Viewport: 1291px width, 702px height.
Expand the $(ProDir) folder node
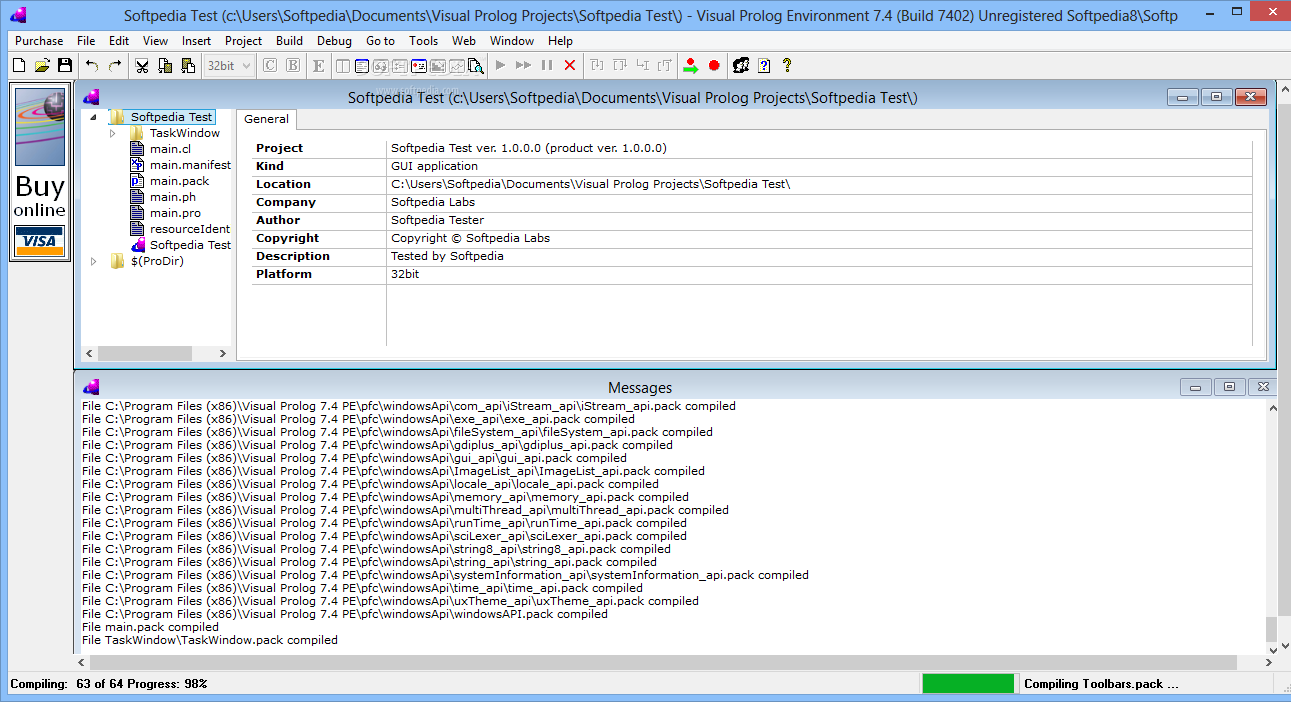[x=93, y=261]
